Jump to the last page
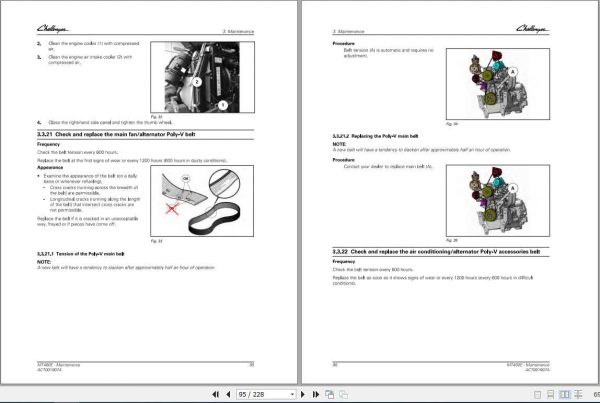600x403 pixels. click(316, 394)
